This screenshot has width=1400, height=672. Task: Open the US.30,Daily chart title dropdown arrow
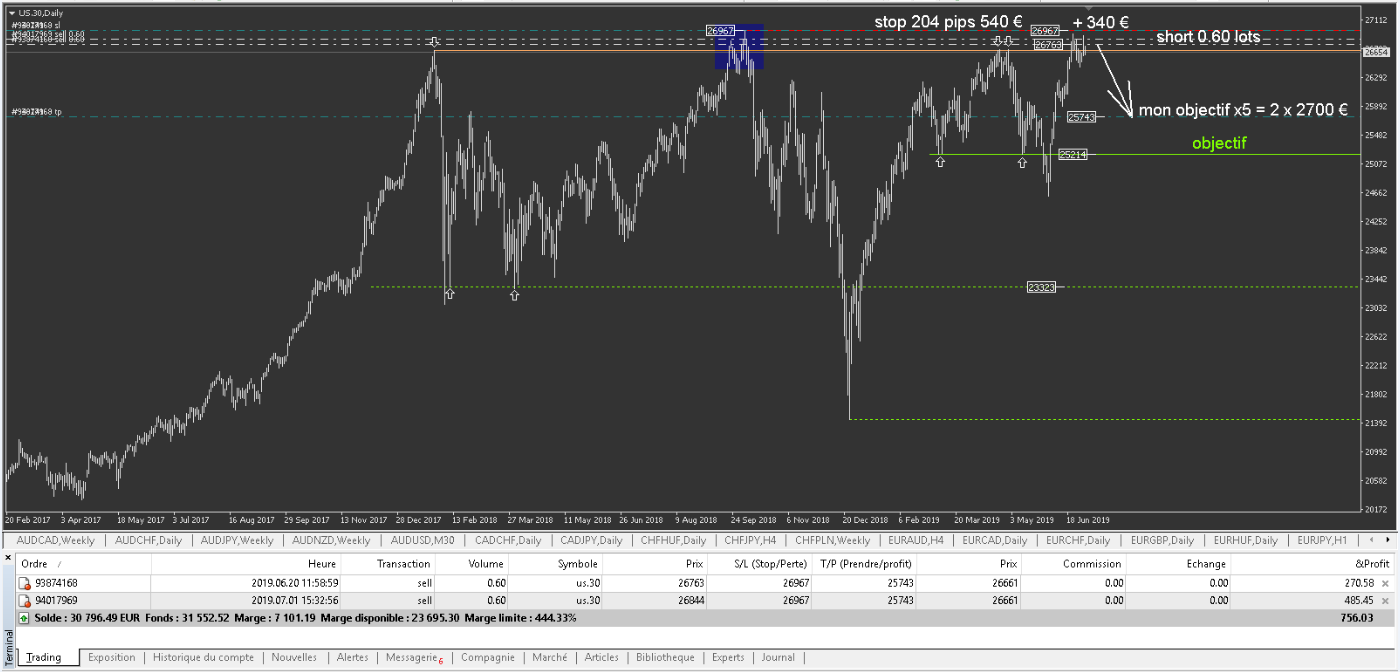click(11, 12)
